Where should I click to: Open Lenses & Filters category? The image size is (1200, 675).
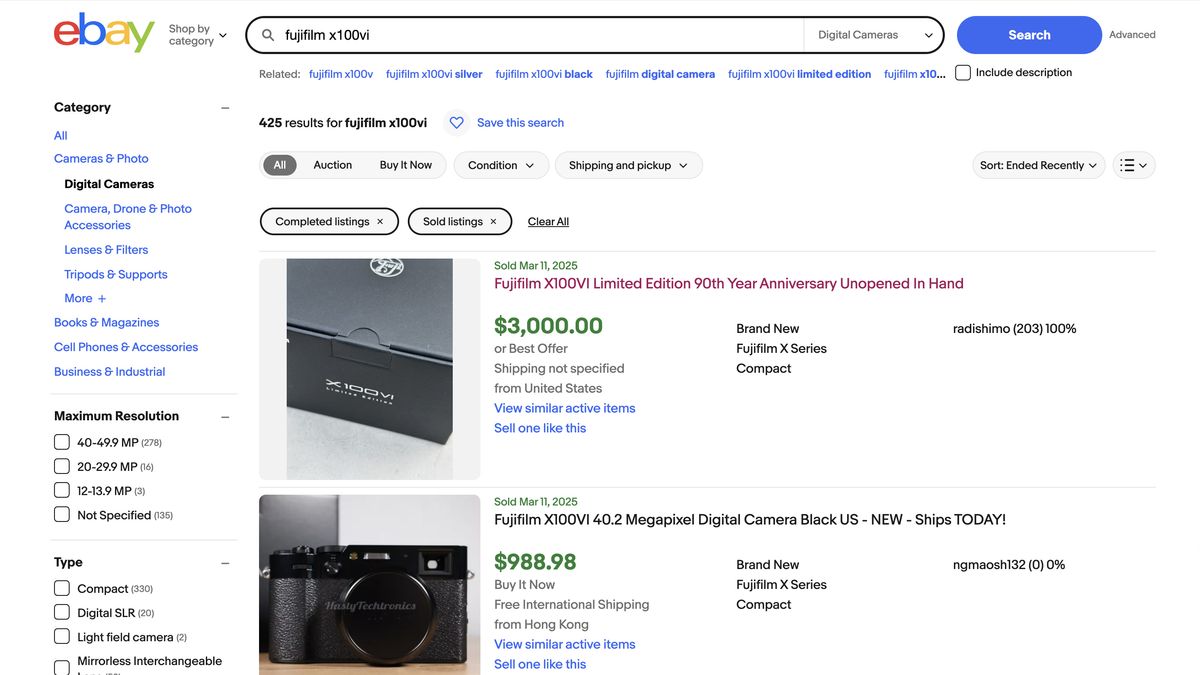point(106,250)
